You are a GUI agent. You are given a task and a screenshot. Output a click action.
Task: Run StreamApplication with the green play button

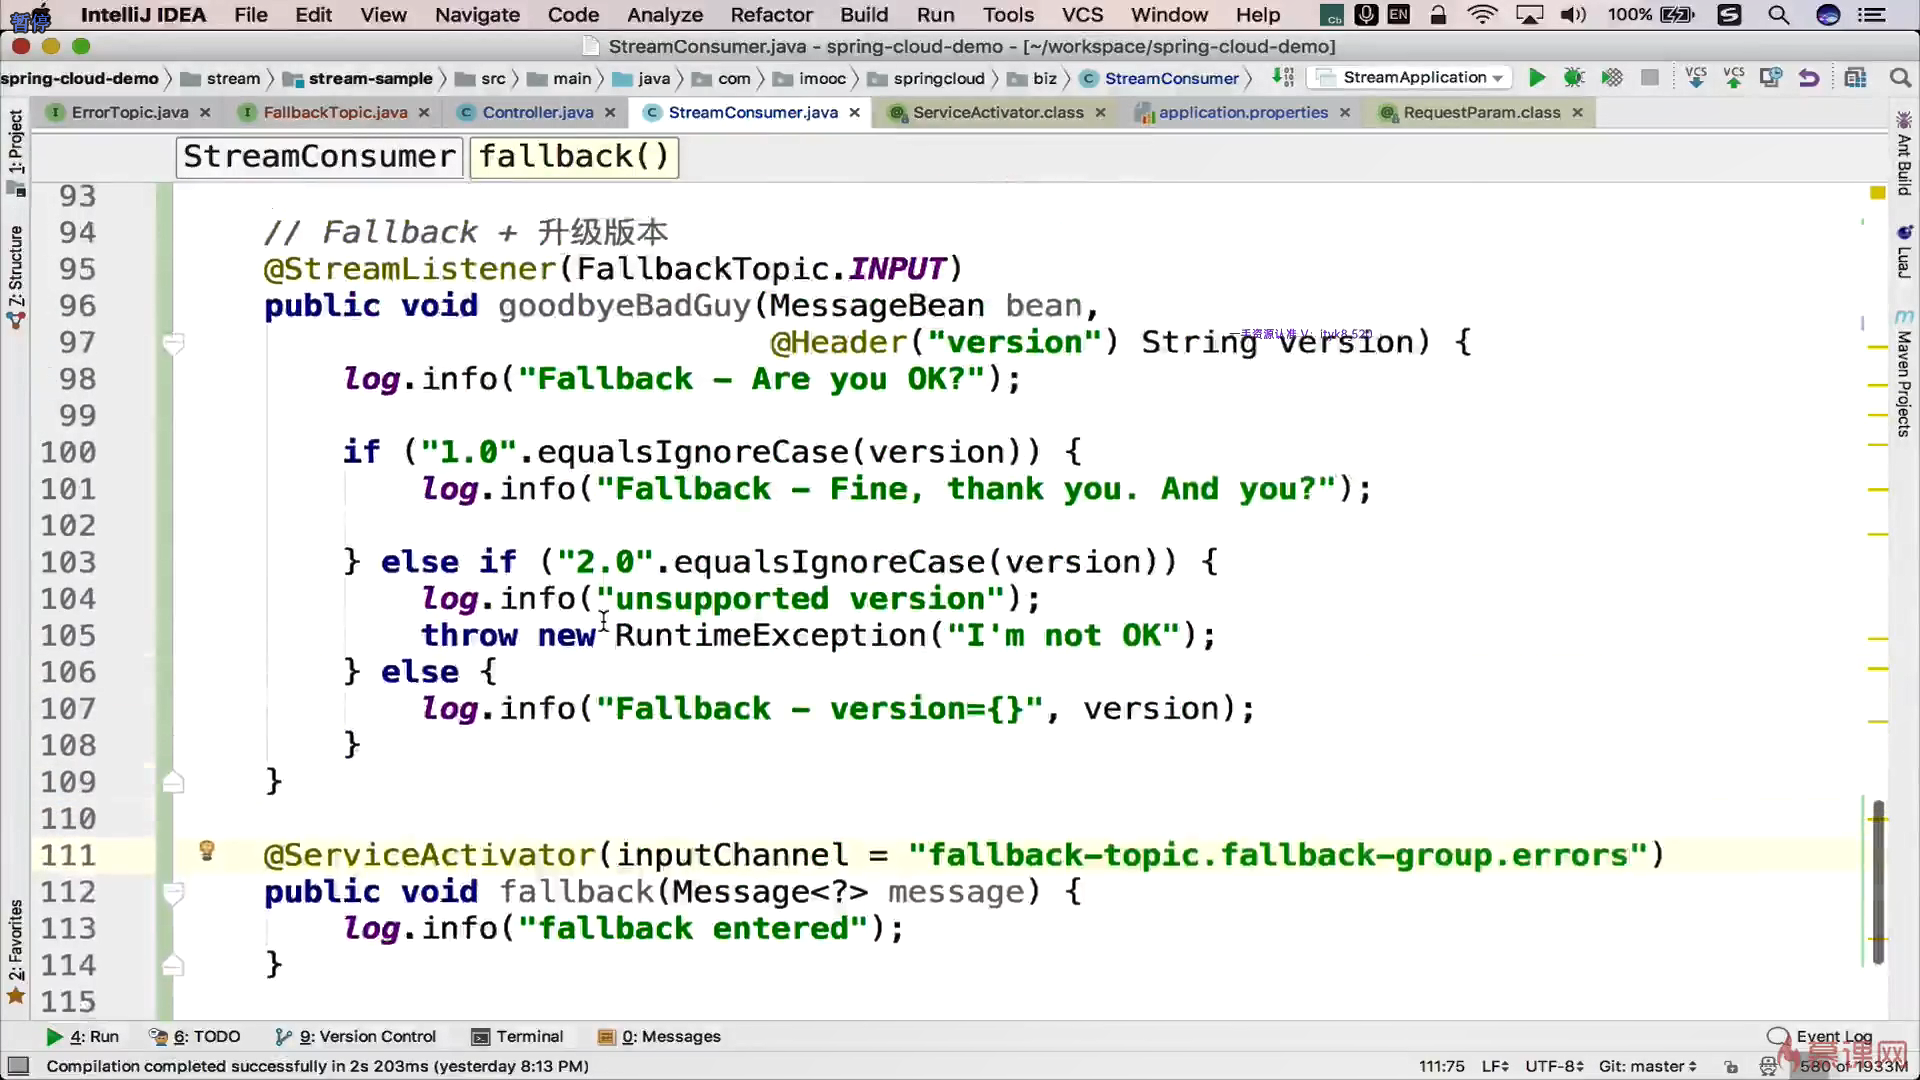point(1537,78)
